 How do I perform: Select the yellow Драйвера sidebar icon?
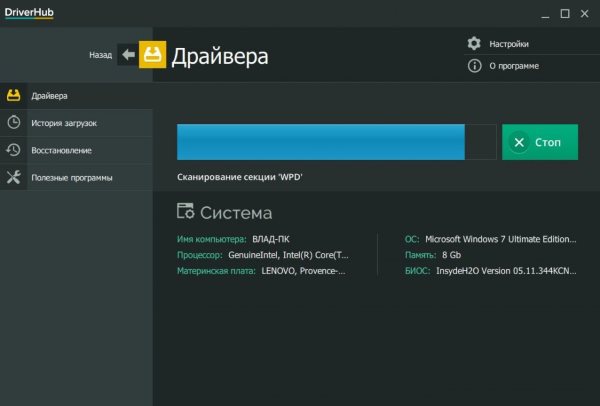pos(14,96)
